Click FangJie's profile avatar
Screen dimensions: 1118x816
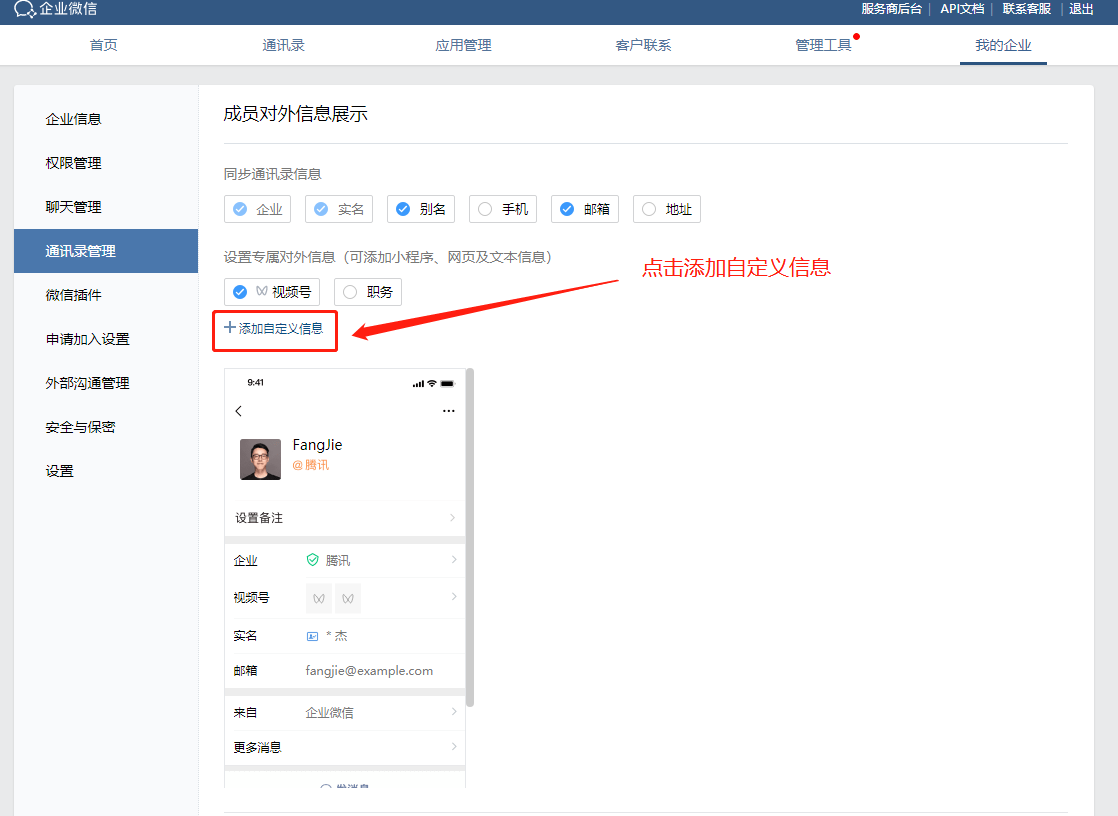(260, 459)
